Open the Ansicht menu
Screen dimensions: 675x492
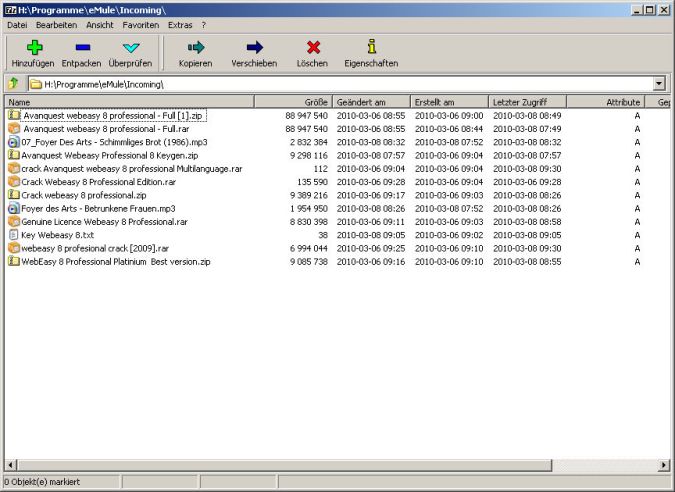coord(99,25)
